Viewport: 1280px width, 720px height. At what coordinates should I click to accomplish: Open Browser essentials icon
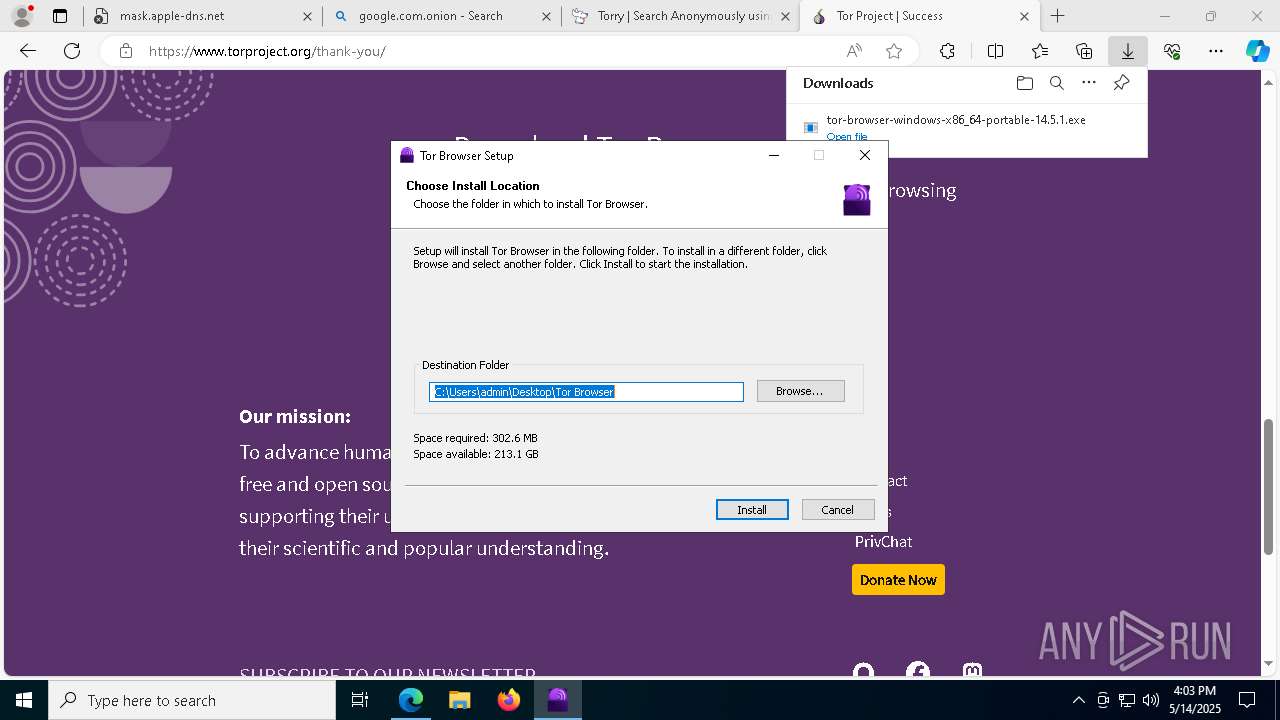click(1172, 51)
